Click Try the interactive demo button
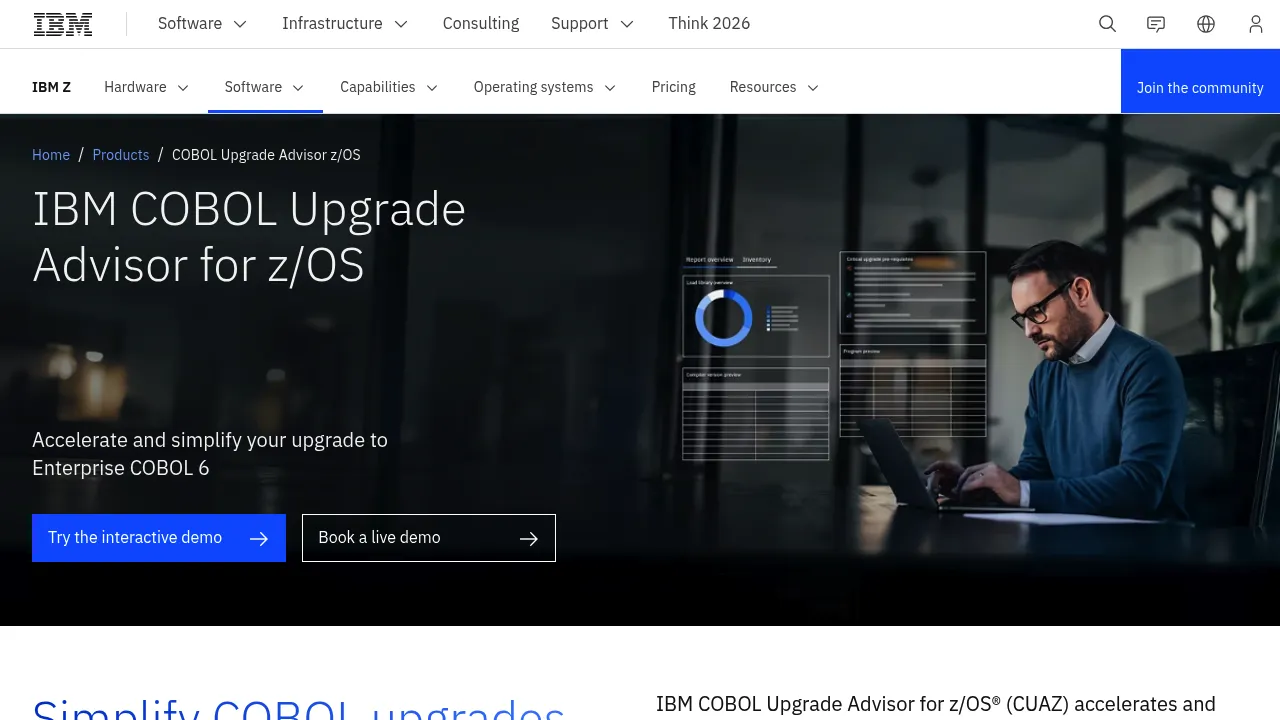This screenshot has height=720, width=1280. (x=159, y=538)
